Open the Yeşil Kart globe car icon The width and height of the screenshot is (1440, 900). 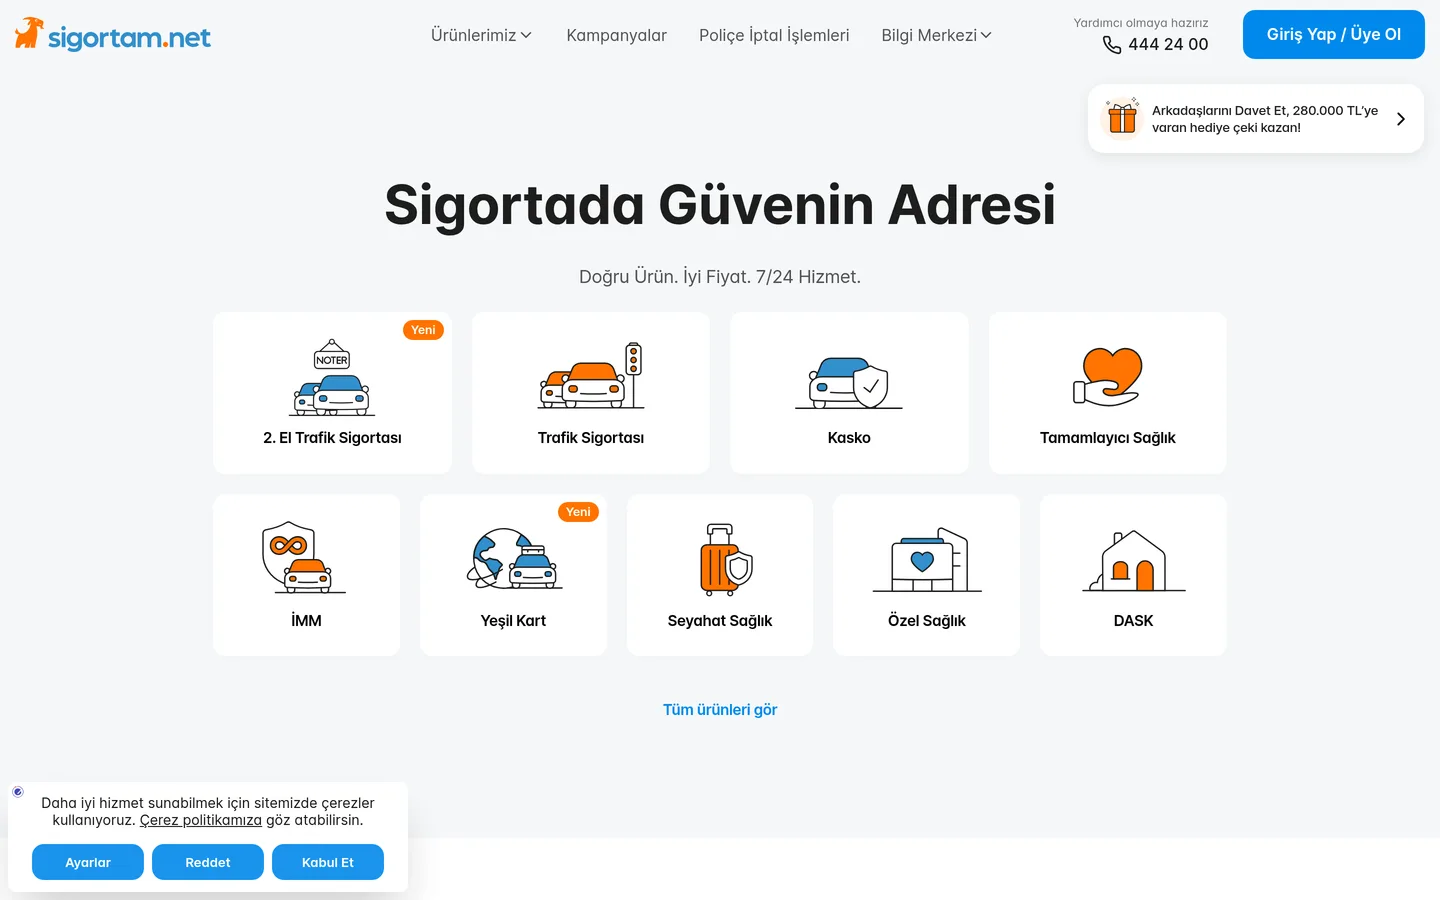(x=513, y=559)
